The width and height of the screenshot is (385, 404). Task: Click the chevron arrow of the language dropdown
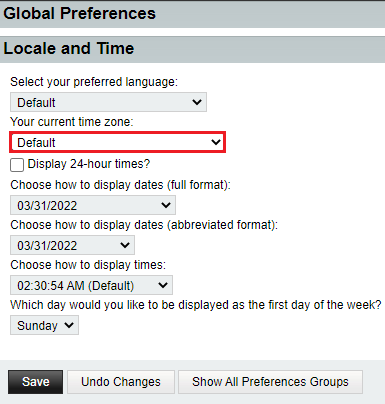pyautogui.click(x=197, y=102)
